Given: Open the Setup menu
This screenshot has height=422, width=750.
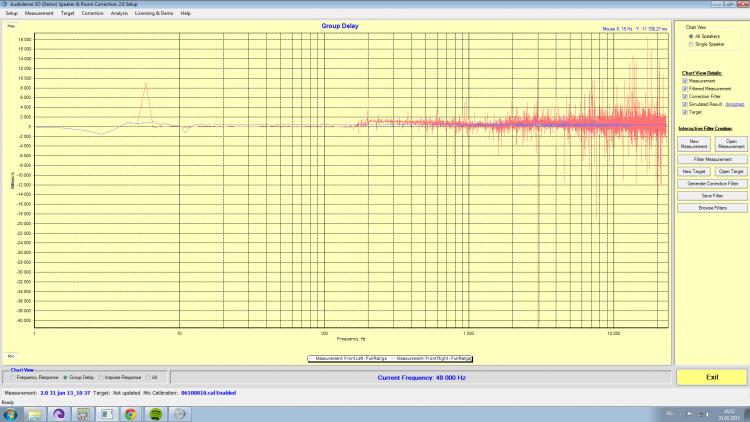Looking at the screenshot, I should (11, 13).
